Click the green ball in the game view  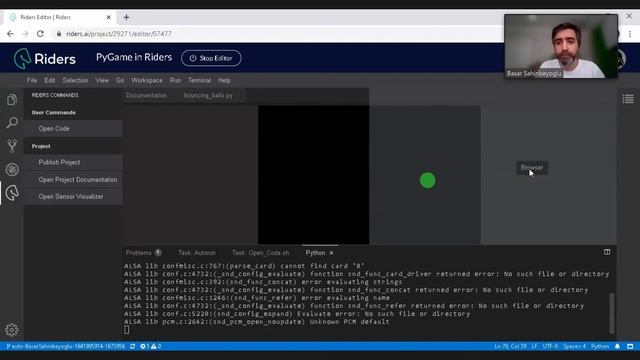427,180
